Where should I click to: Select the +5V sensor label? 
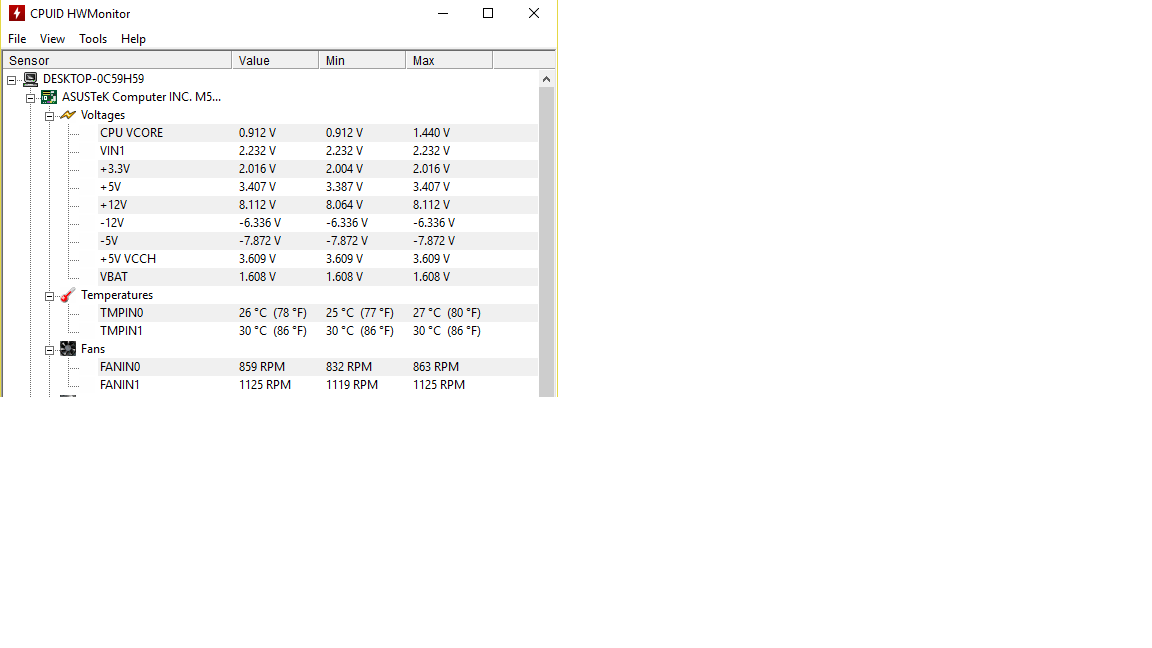click(x=110, y=187)
